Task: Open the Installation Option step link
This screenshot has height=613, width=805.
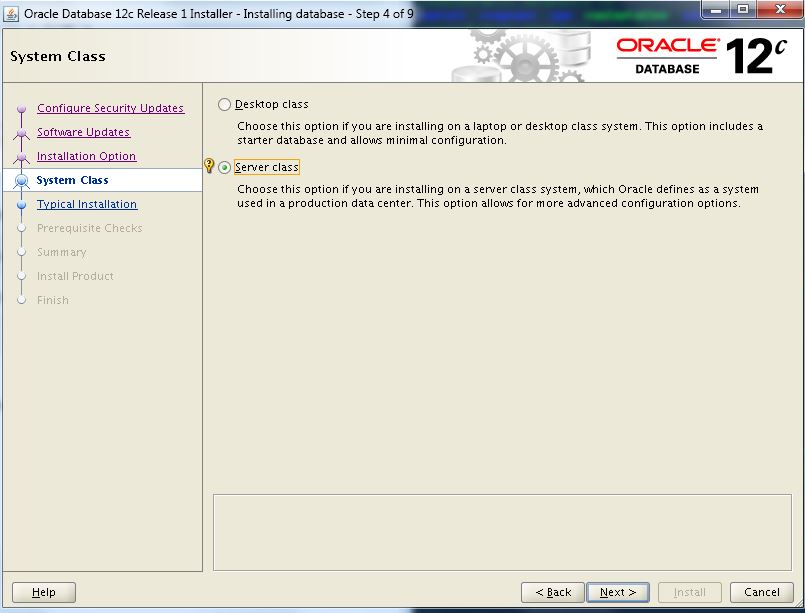Action: click(86, 156)
